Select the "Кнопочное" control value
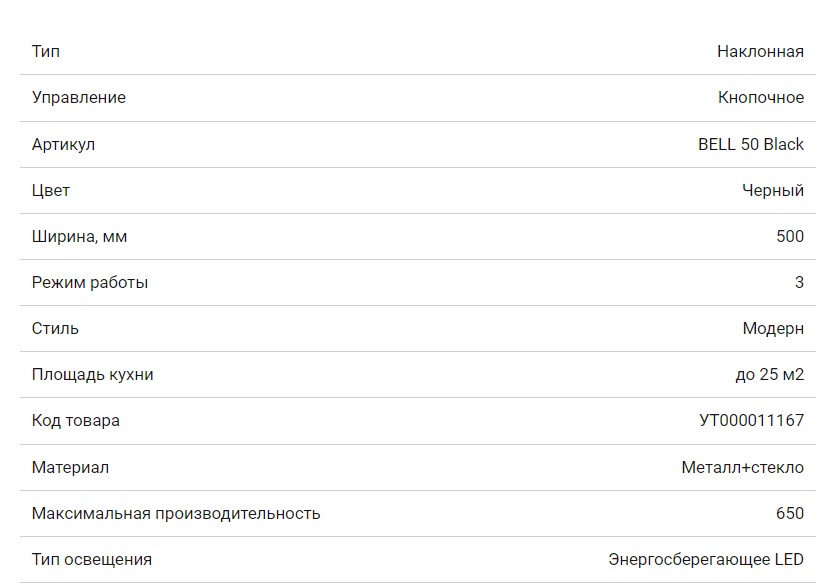The height and width of the screenshot is (584, 821). pos(761,98)
